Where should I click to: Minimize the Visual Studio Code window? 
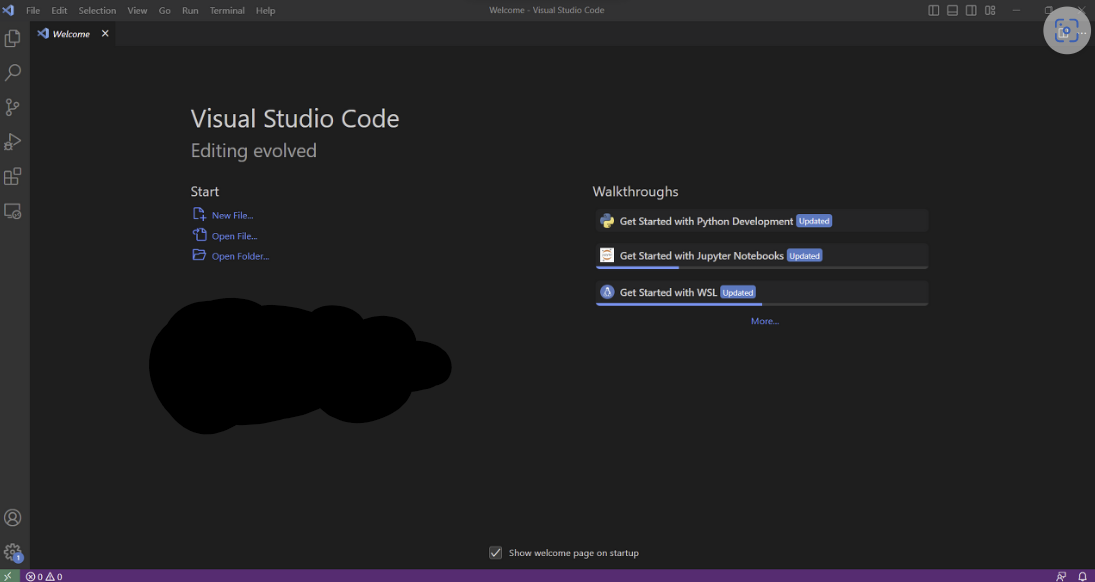(1017, 10)
